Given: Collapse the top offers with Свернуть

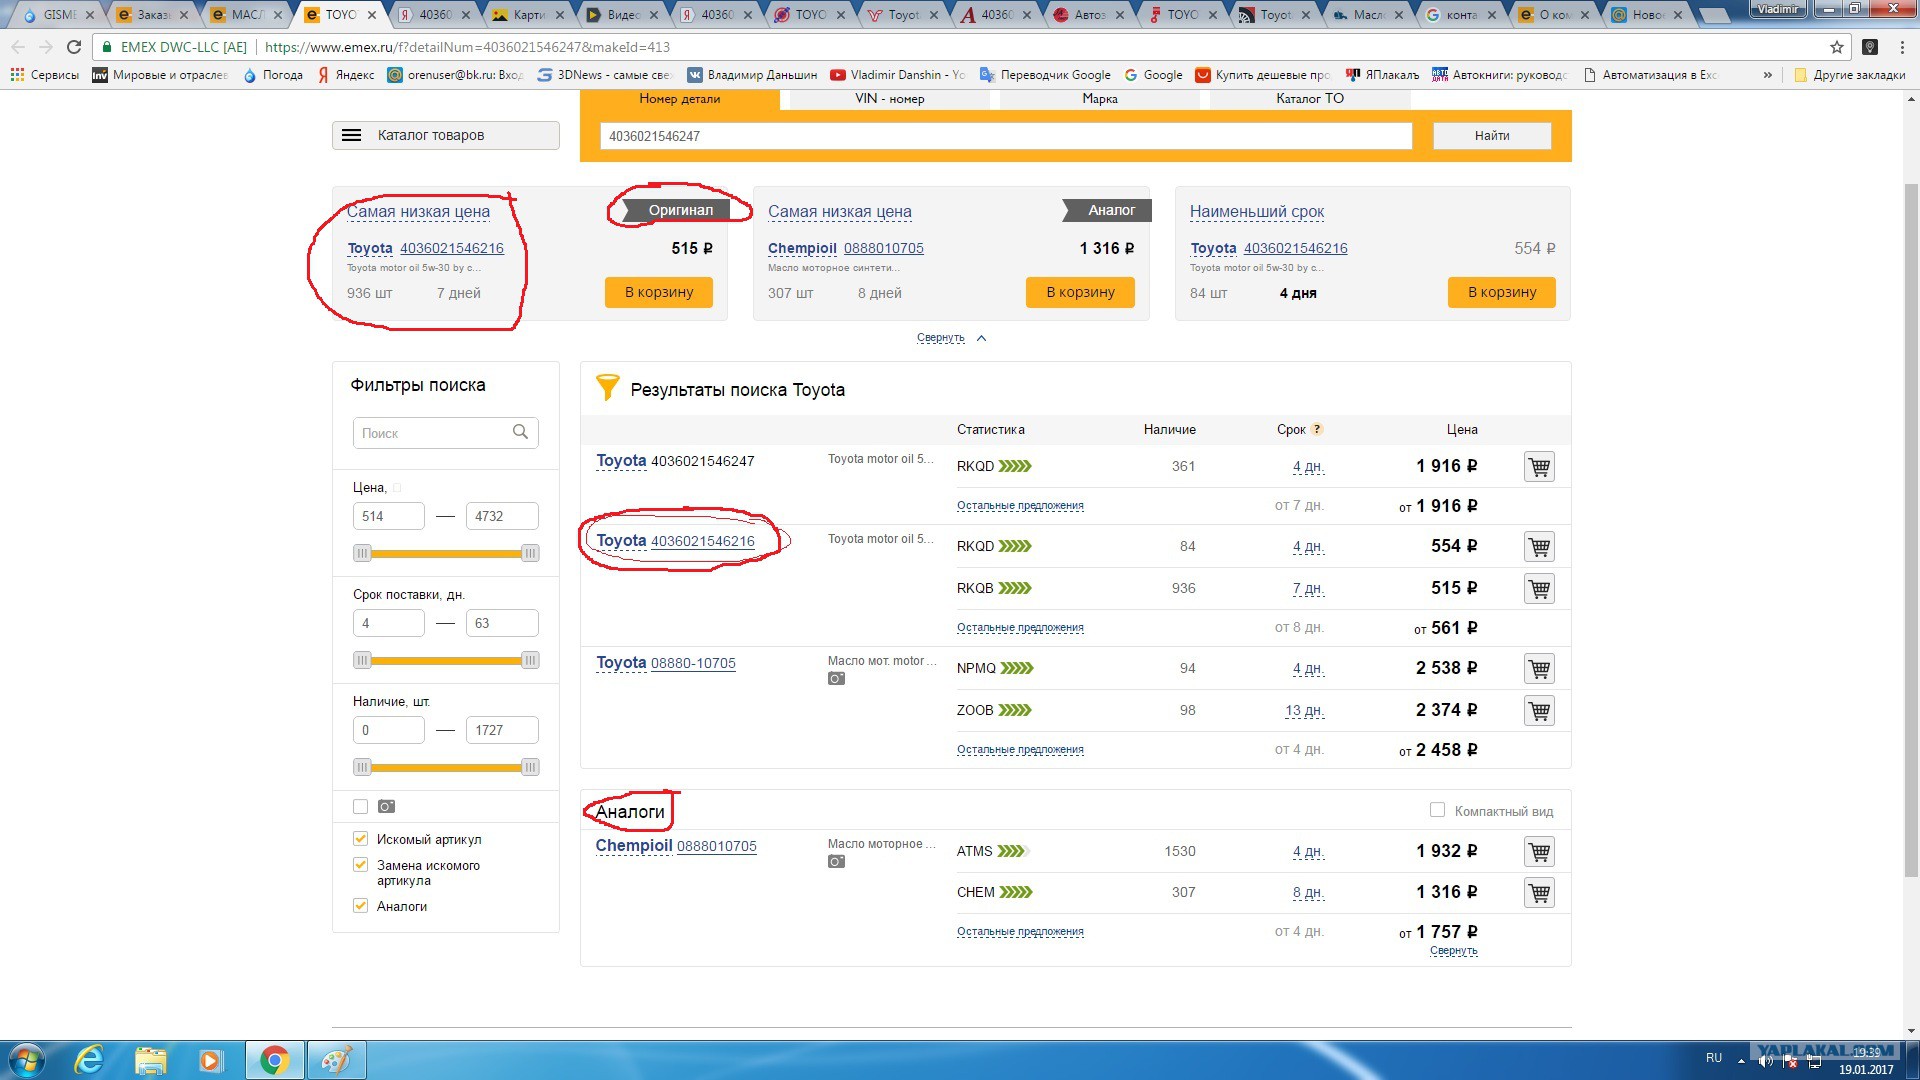Looking at the screenshot, I should (951, 338).
